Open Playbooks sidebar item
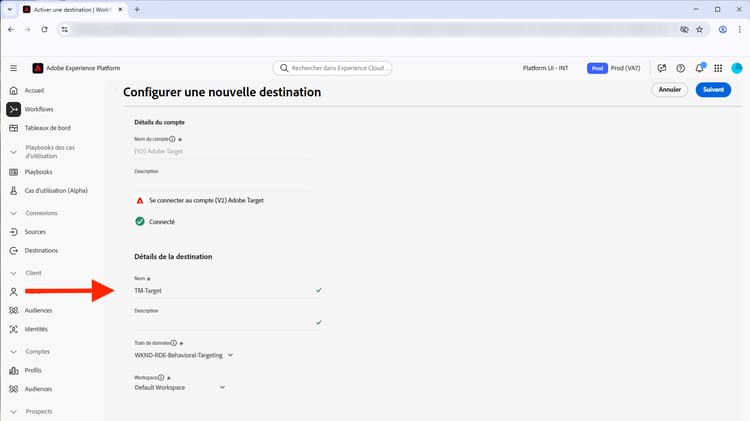 click(x=38, y=172)
